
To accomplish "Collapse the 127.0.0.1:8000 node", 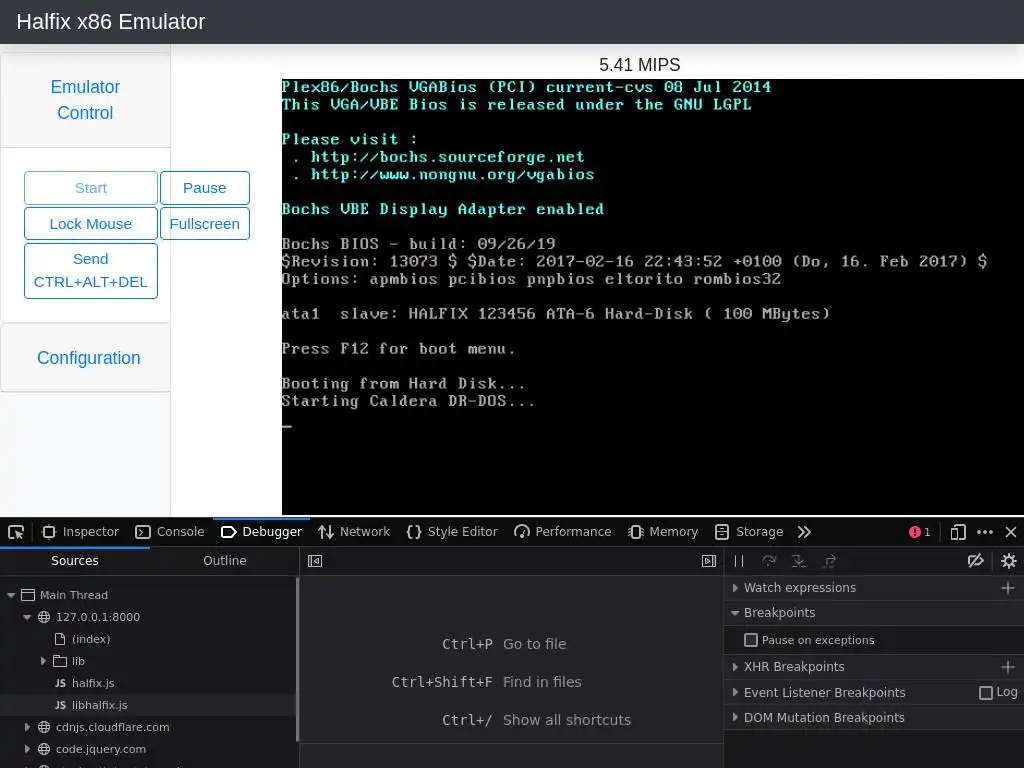I will 27,617.
